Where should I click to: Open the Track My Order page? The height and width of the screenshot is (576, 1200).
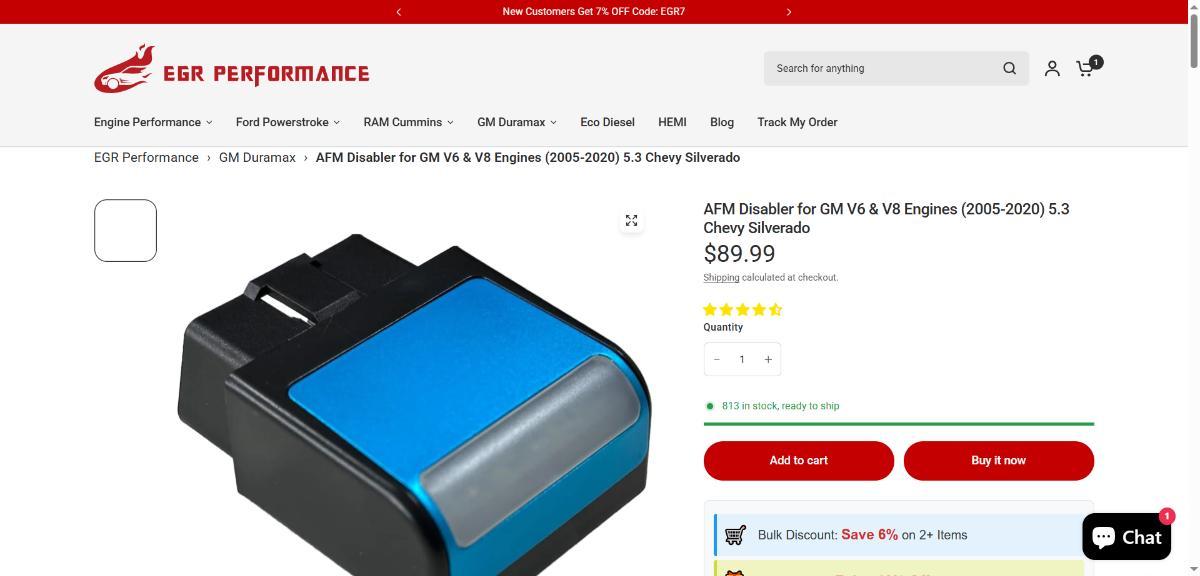(x=797, y=122)
